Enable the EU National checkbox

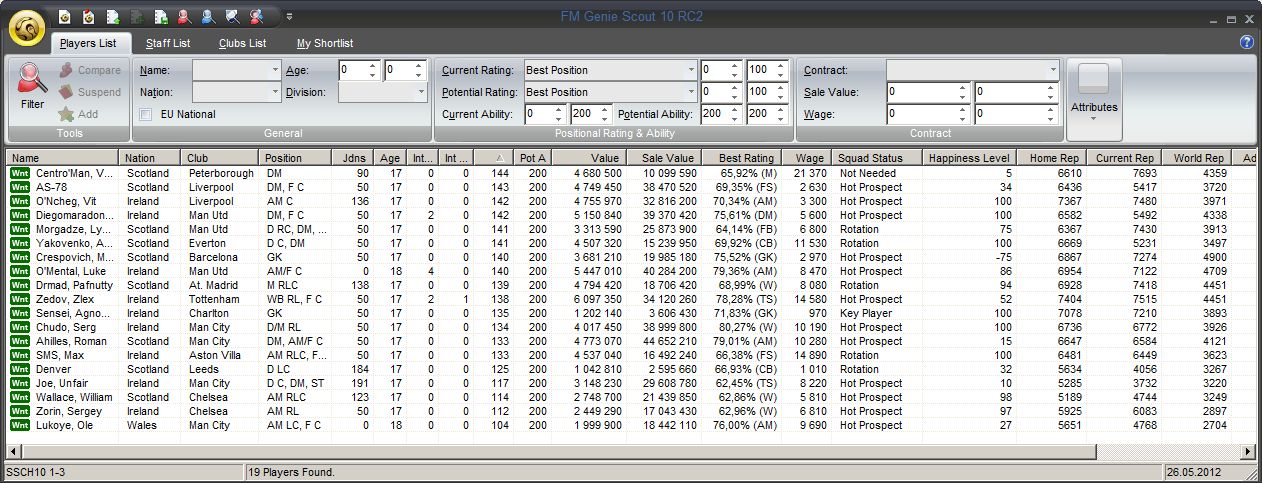[x=146, y=114]
